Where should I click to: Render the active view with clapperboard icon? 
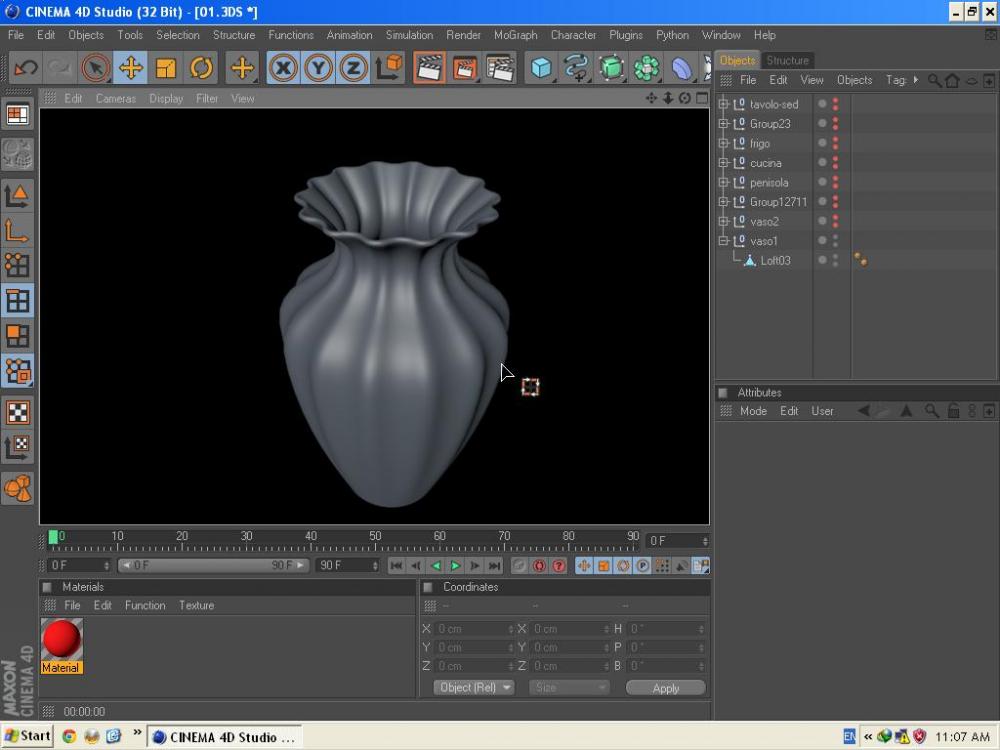[x=429, y=68]
